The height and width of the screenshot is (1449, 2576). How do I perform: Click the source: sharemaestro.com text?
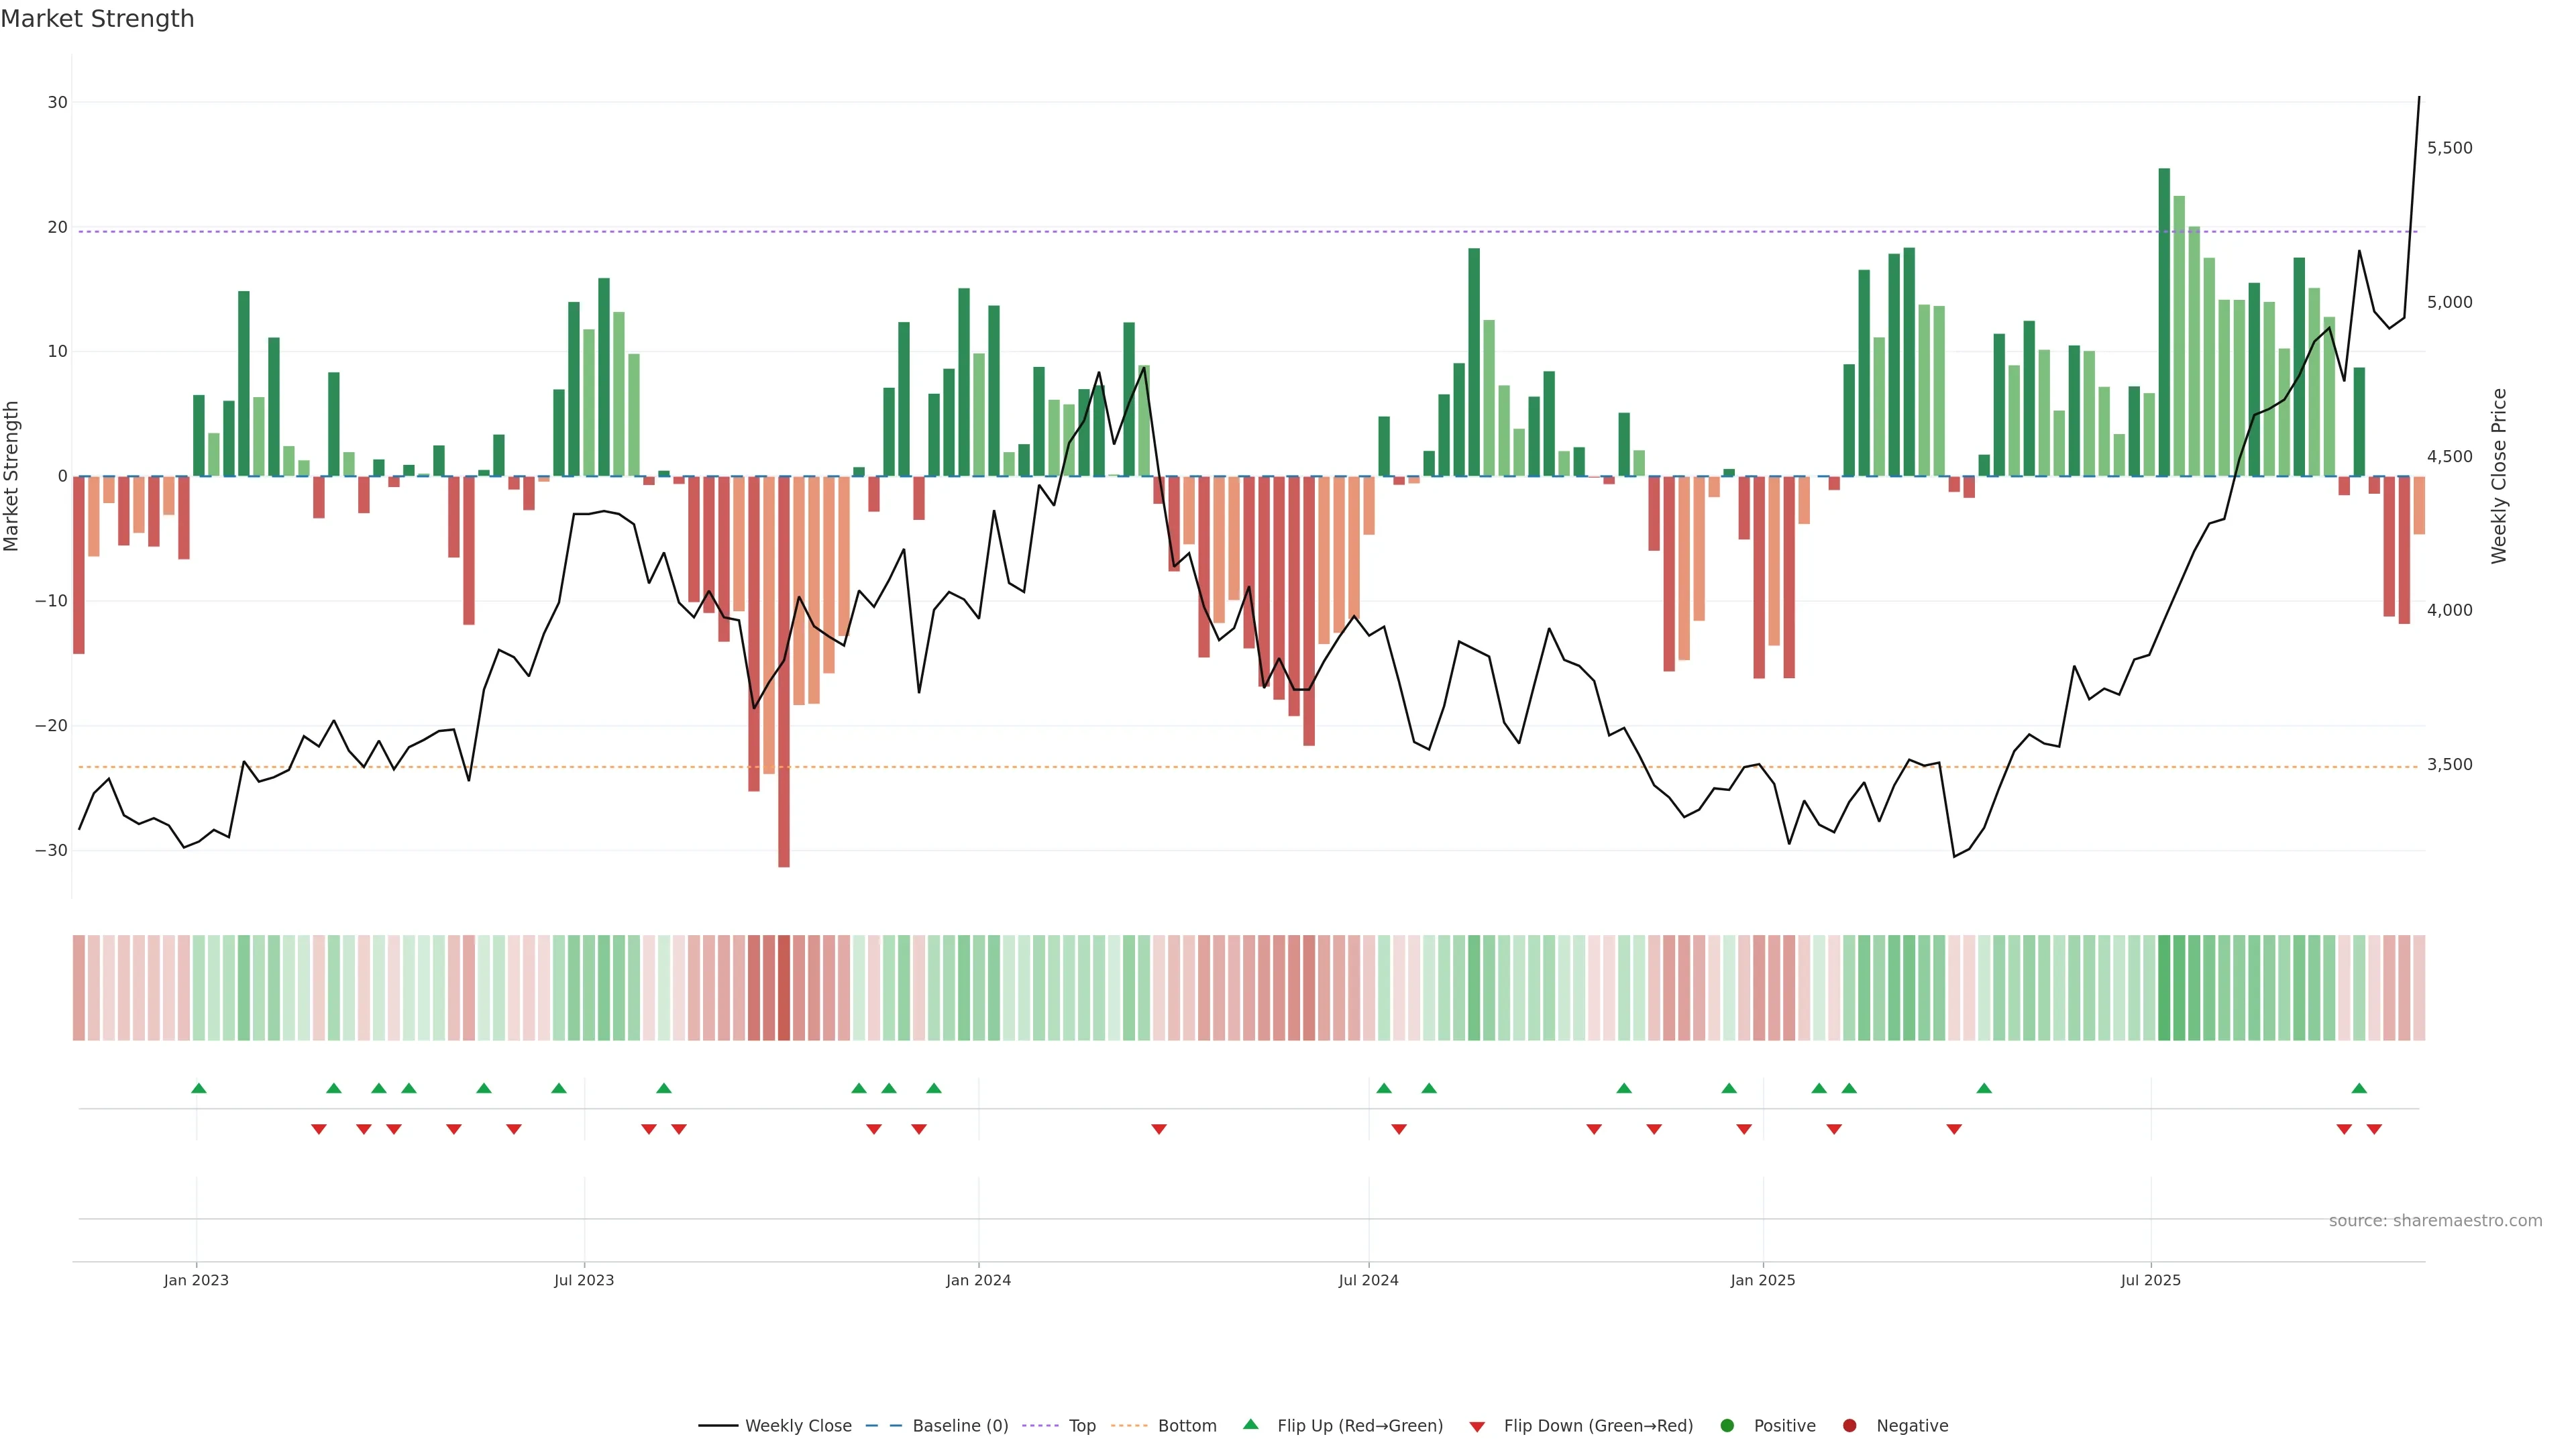point(2435,1221)
